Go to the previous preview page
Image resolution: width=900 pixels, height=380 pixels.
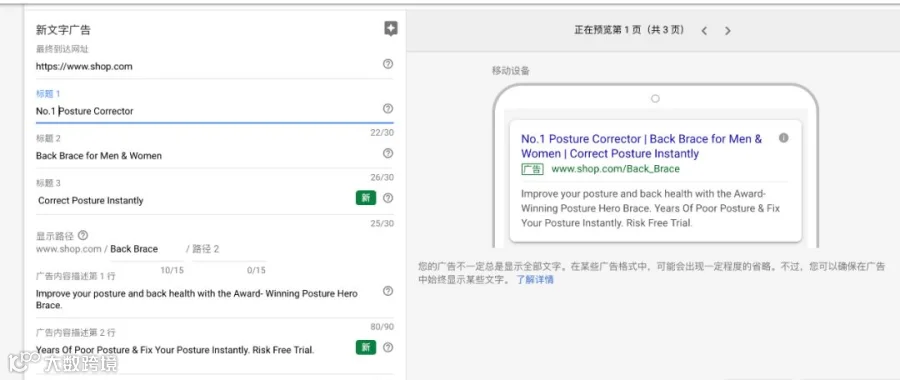click(704, 30)
